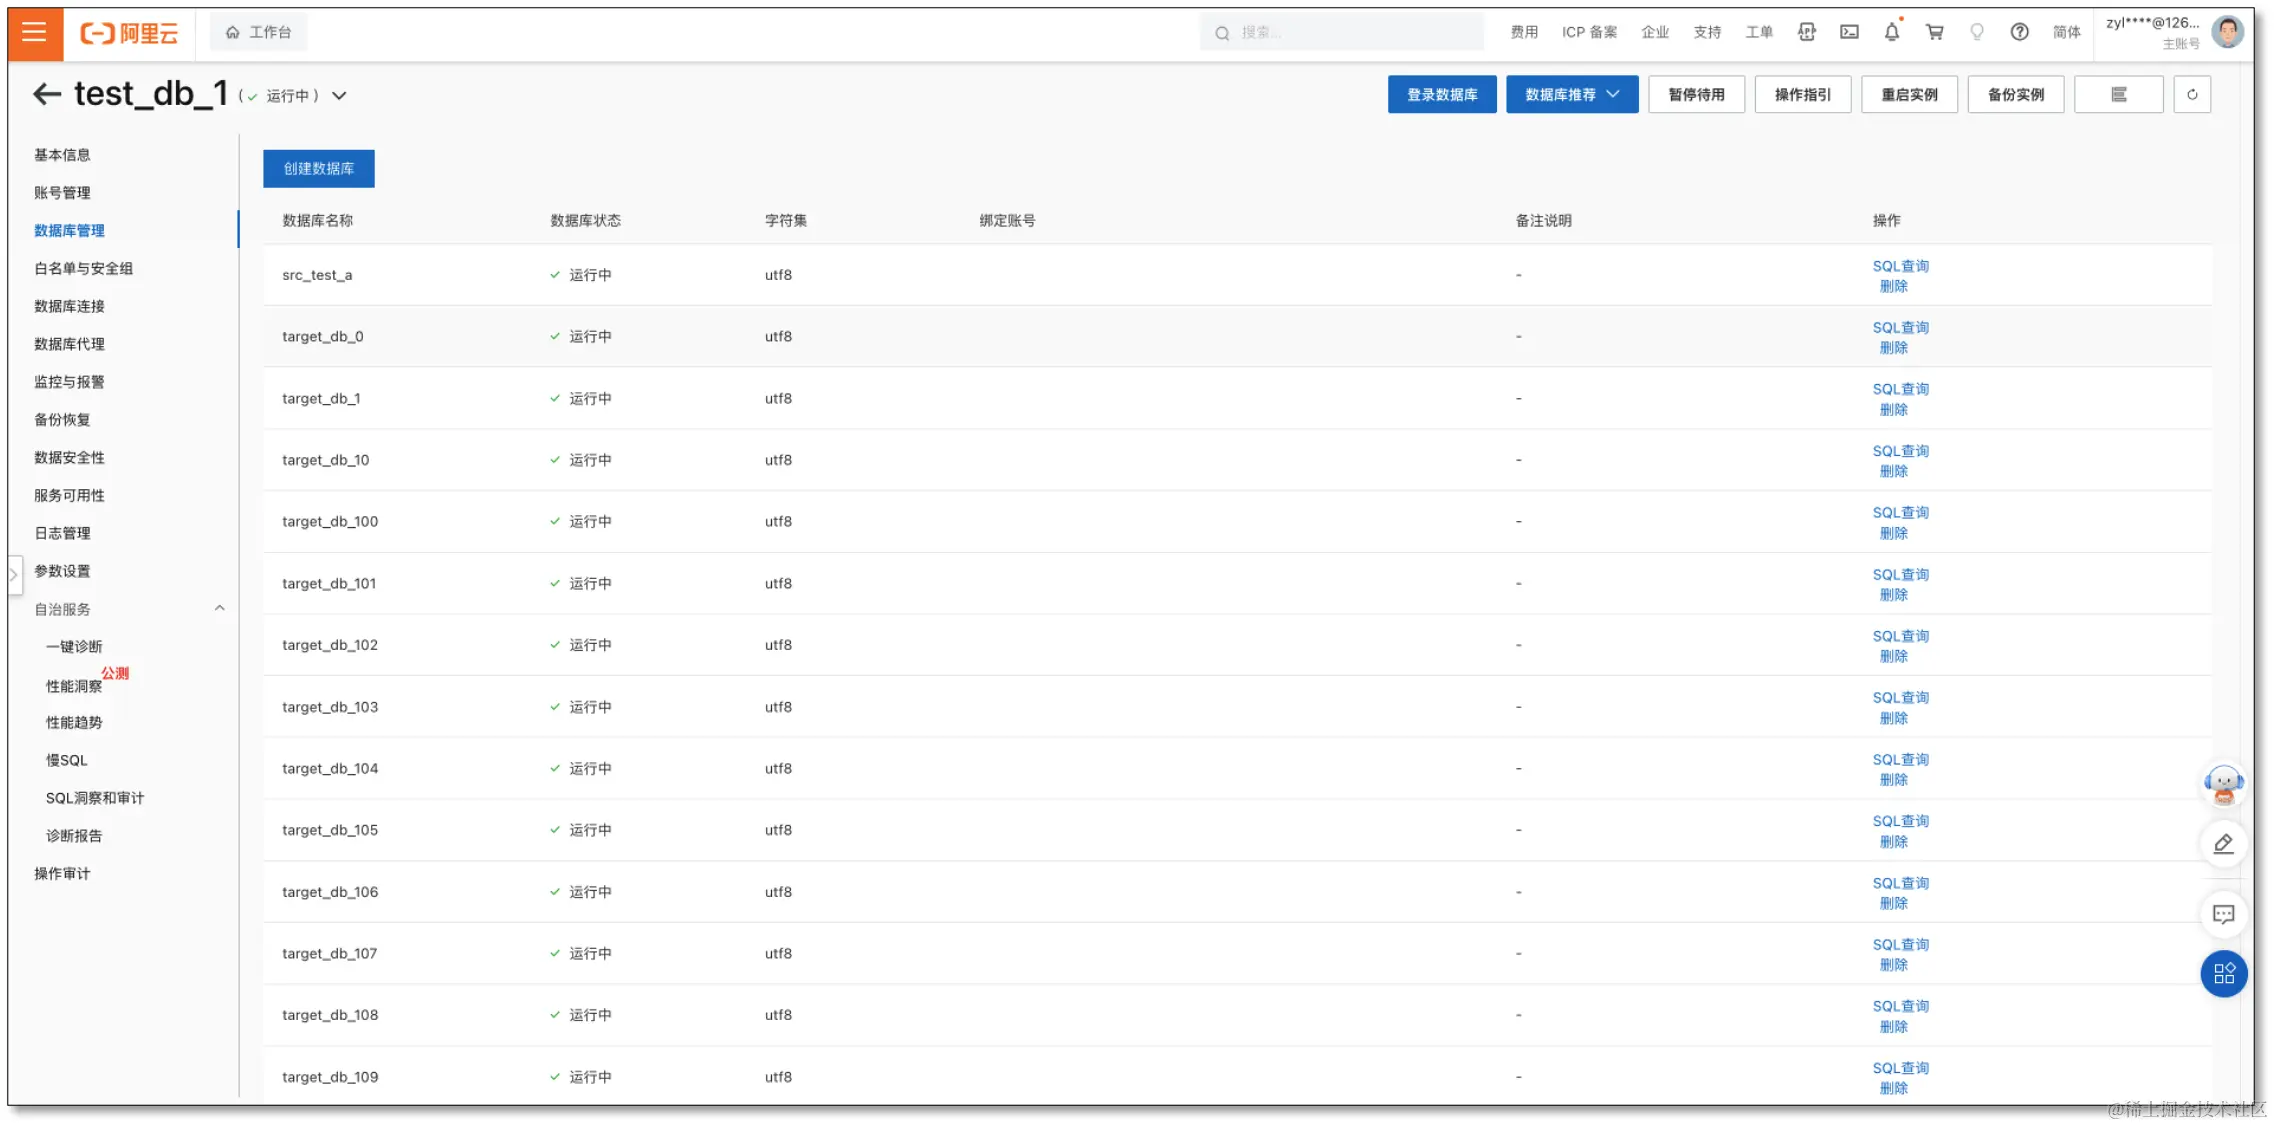This screenshot has width=2274, height=1126.
Task: Open the shopping cart
Action: pyautogui.click(x=1934, y=32)
